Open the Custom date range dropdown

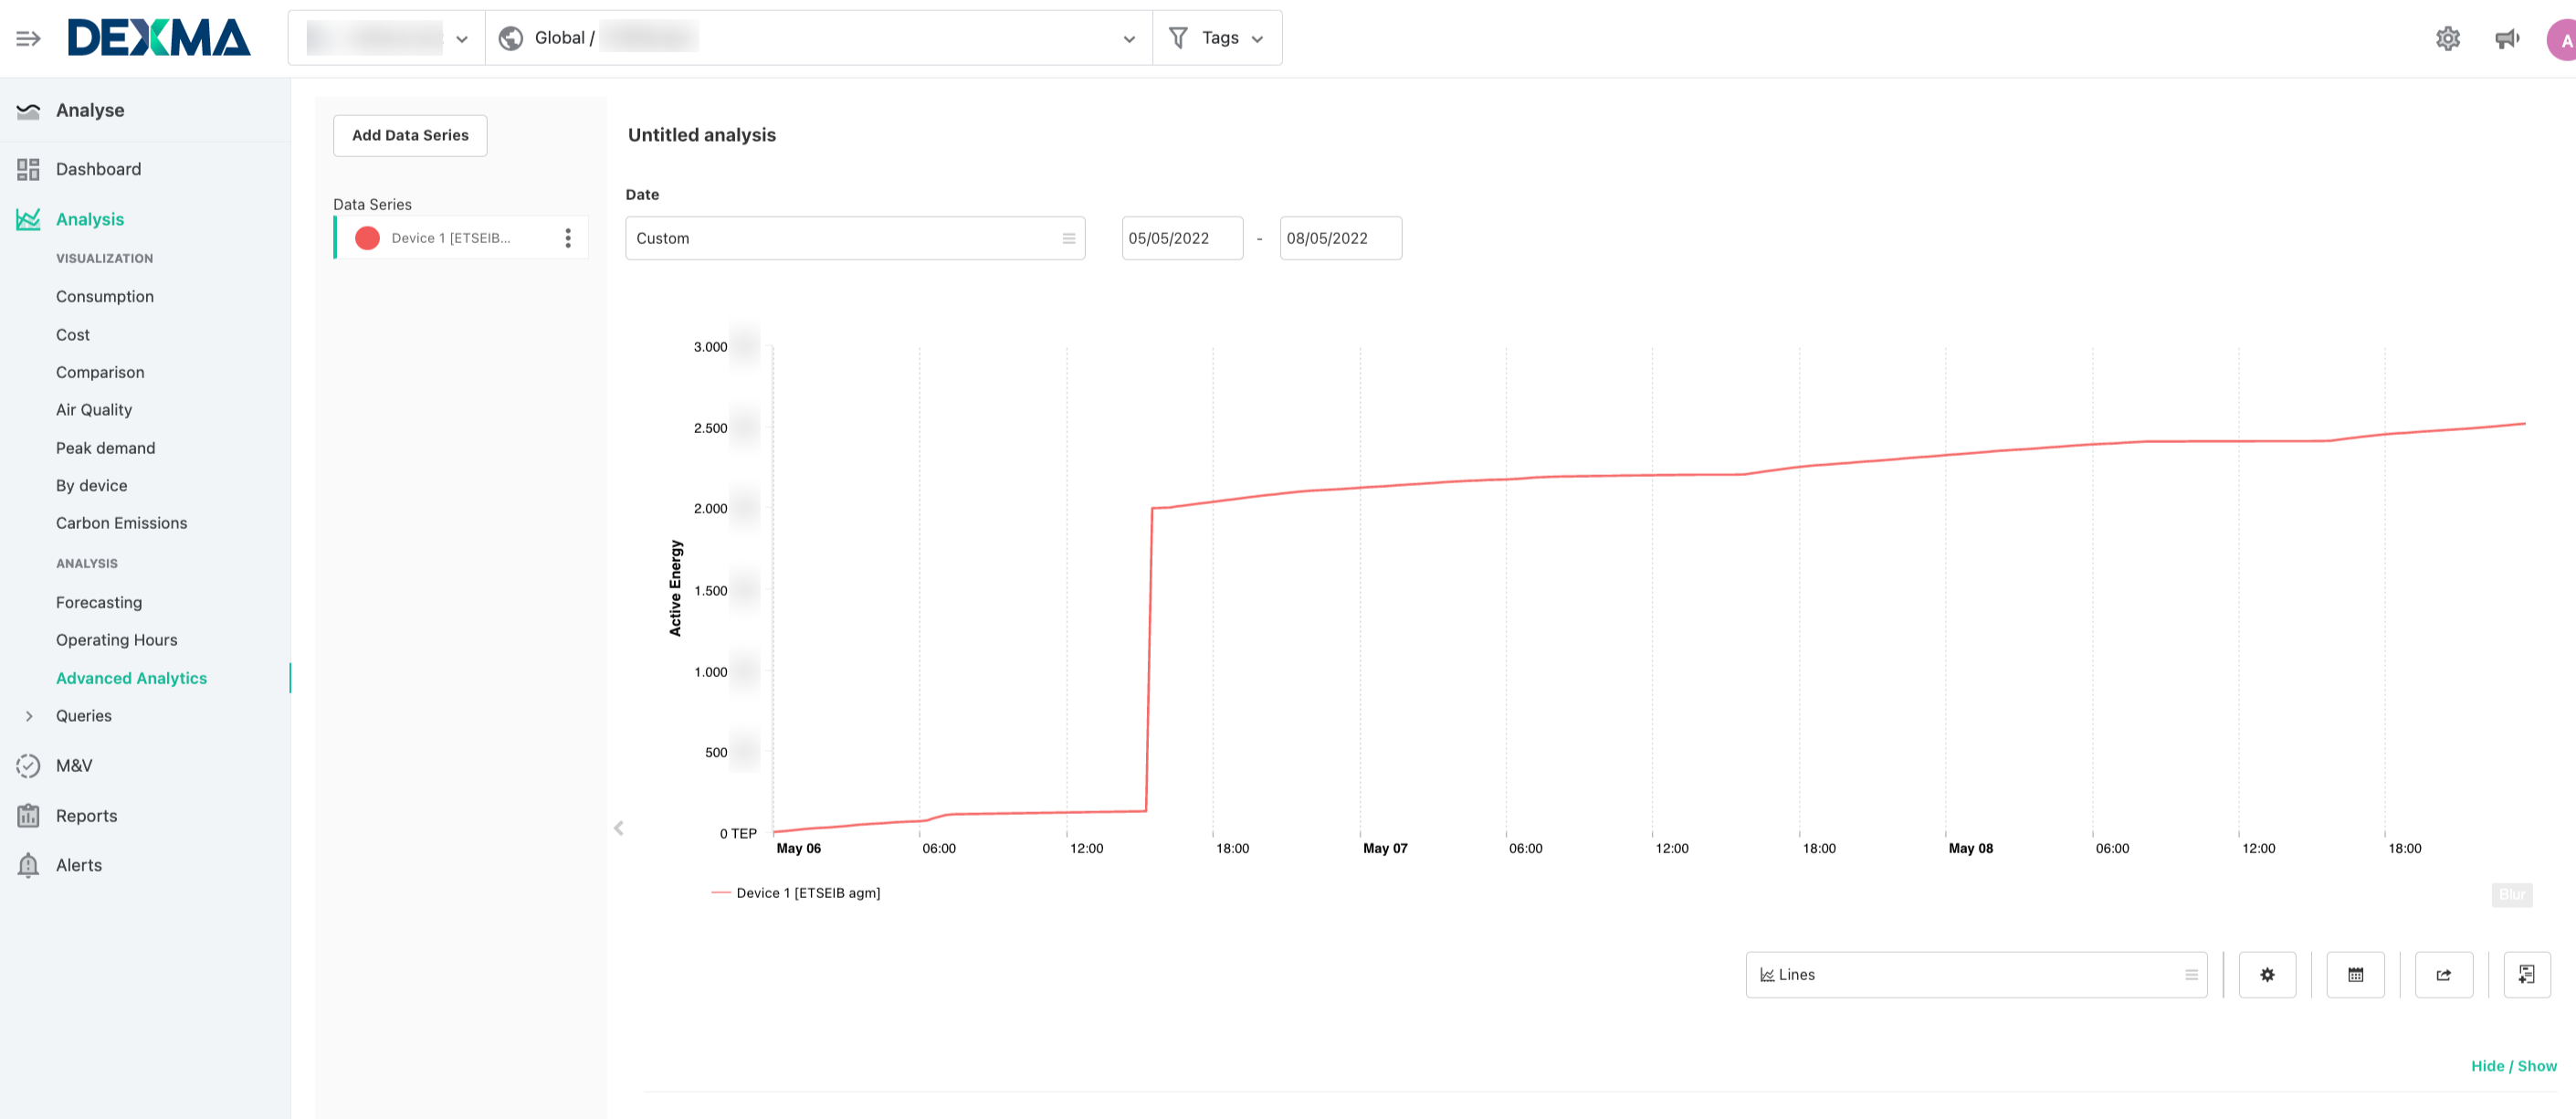pyautogui.click(x=855, y=238)
